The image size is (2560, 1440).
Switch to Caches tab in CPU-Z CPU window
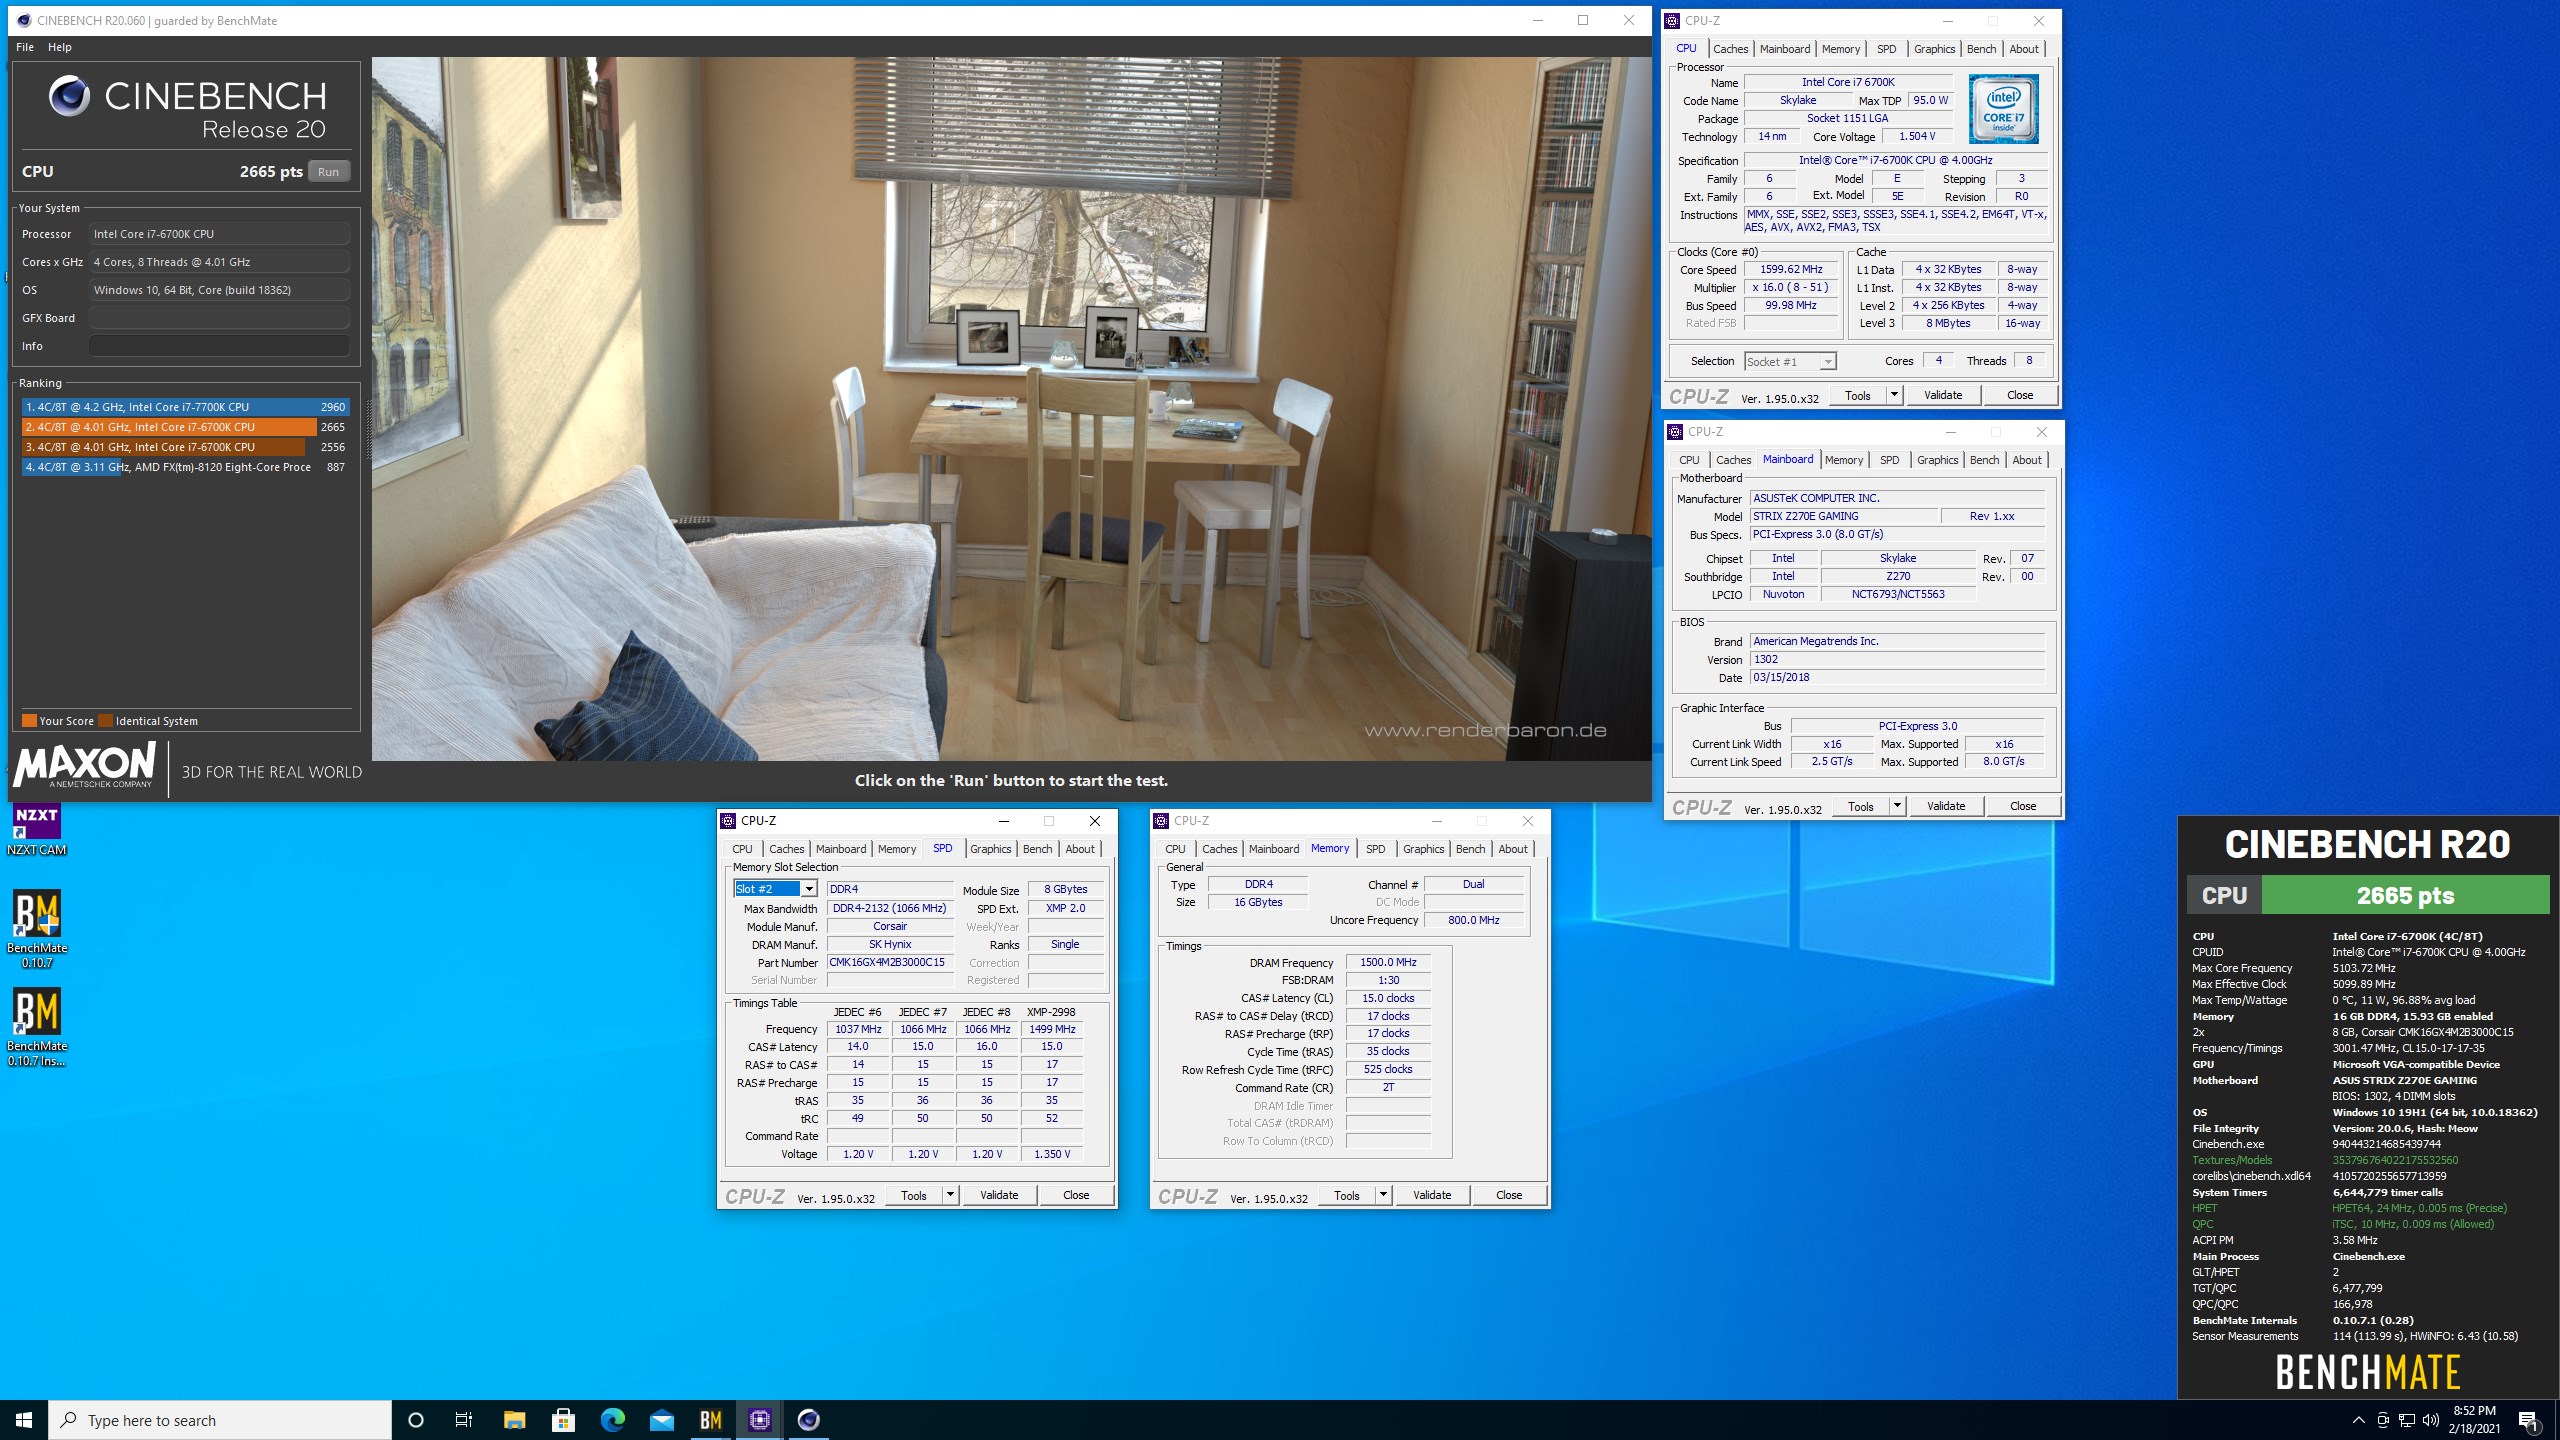point(1730,49)
